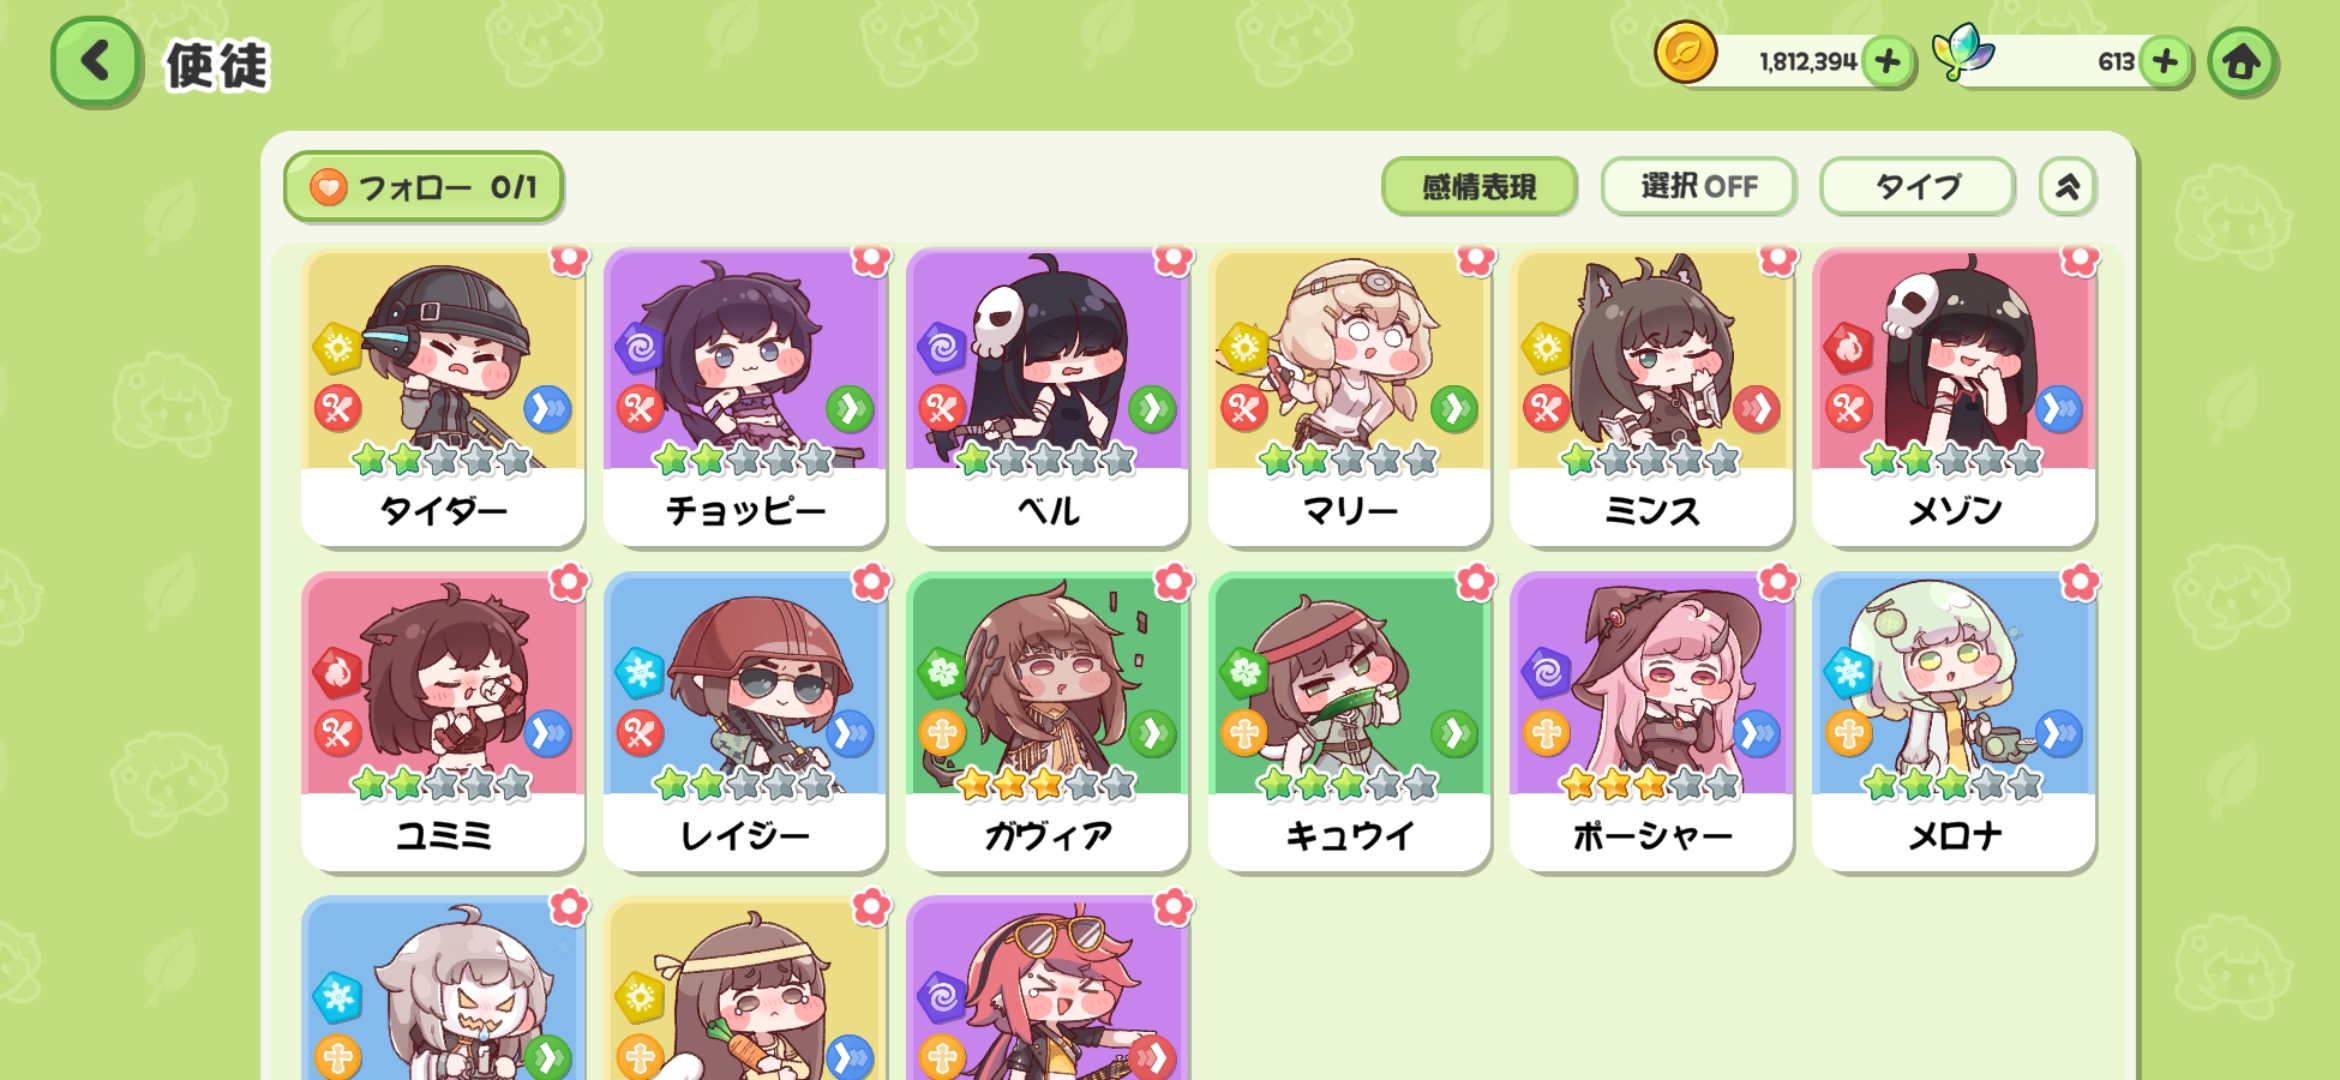The width and height of the screenshot is (2340, 1080).
Task: Add crystals with the plus next to 613
Action: (2165, 62)
